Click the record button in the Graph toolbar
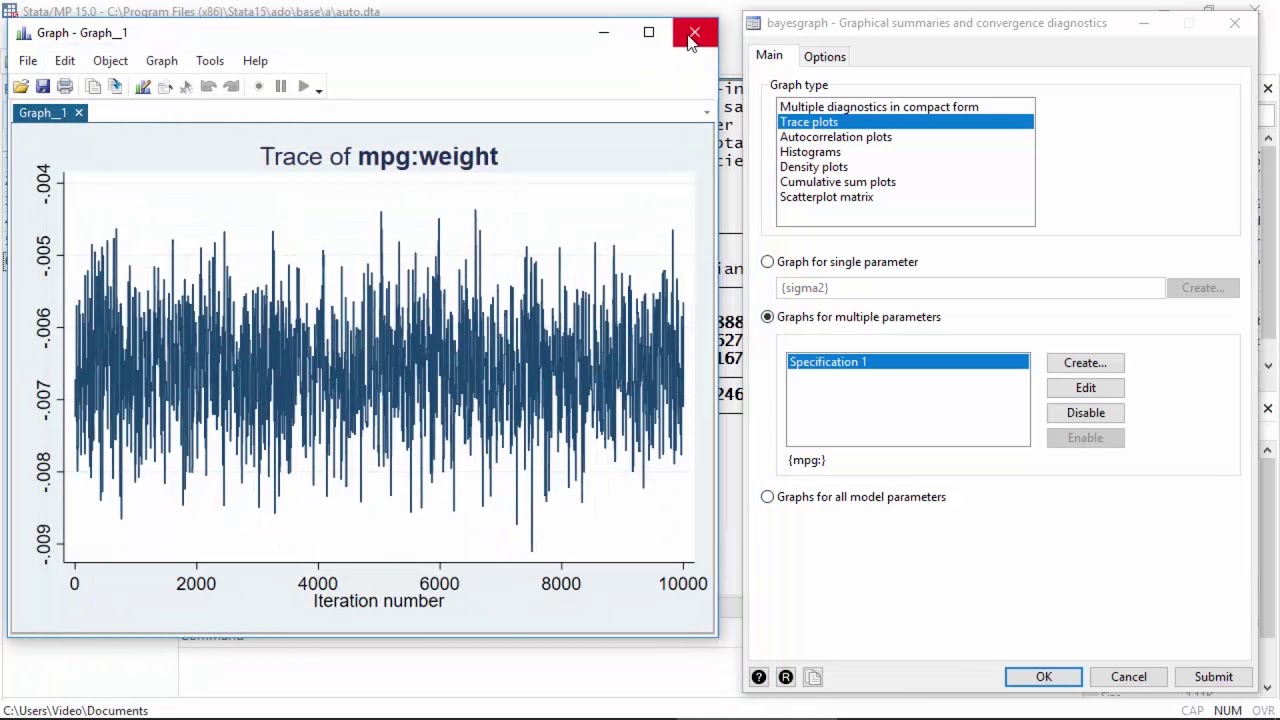The height and width of the screenshot is (720, 1280). 258,87
